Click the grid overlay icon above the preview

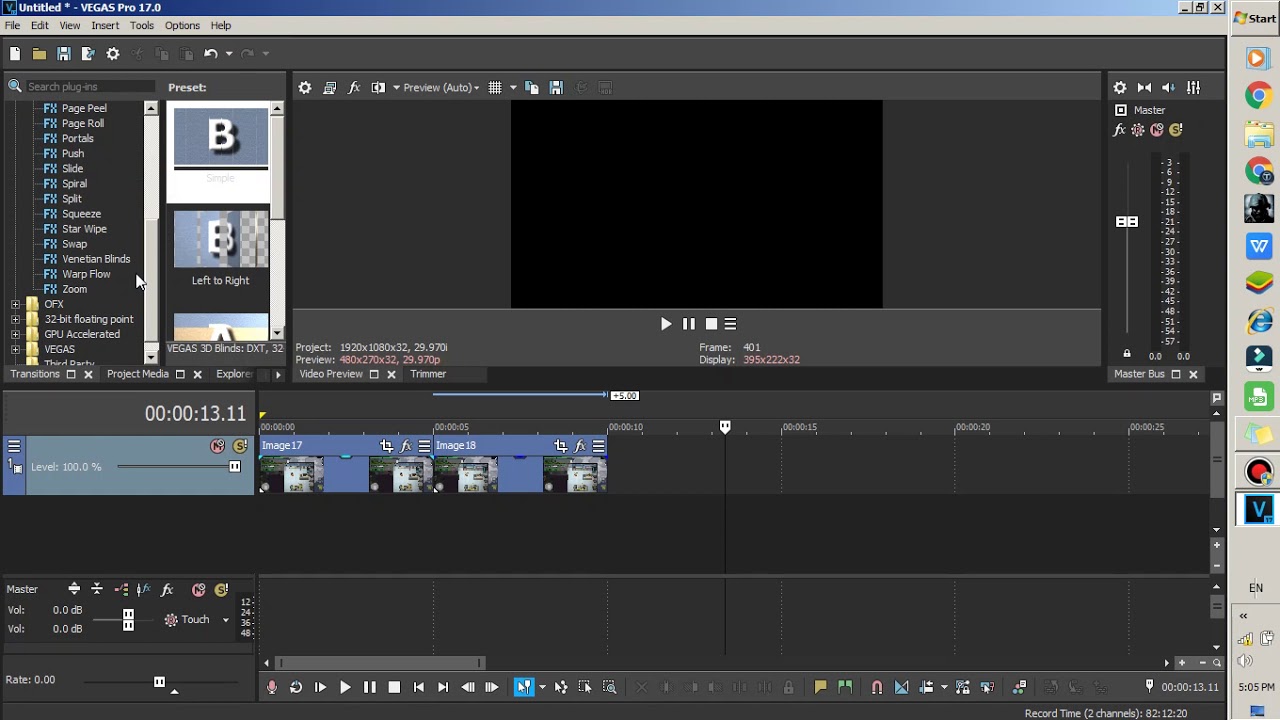tap(495, 87)
